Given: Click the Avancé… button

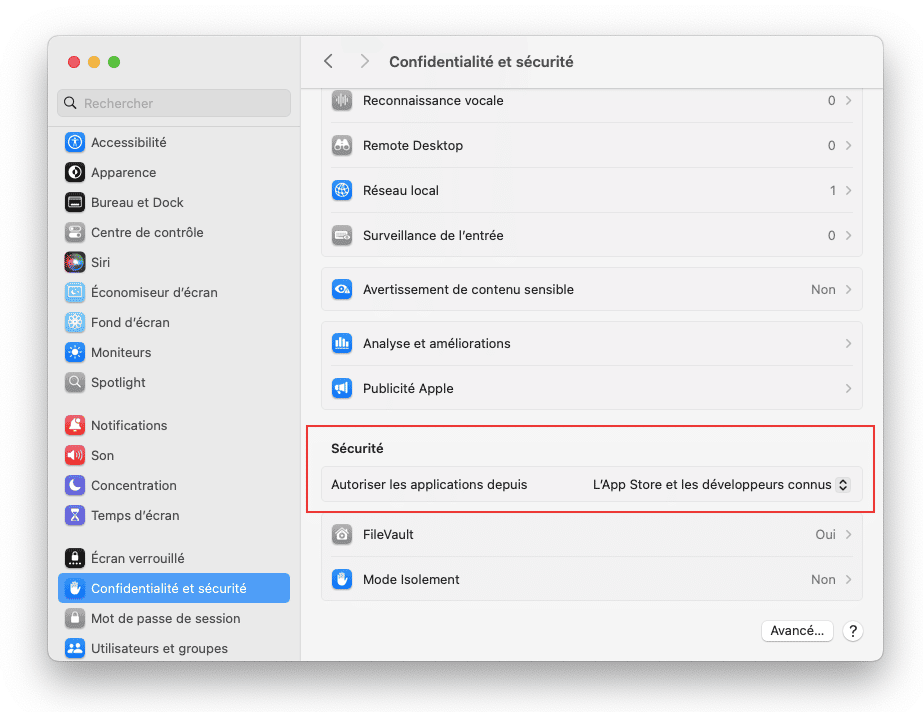Looking at the screenshot, I should [x=797, y=631].
